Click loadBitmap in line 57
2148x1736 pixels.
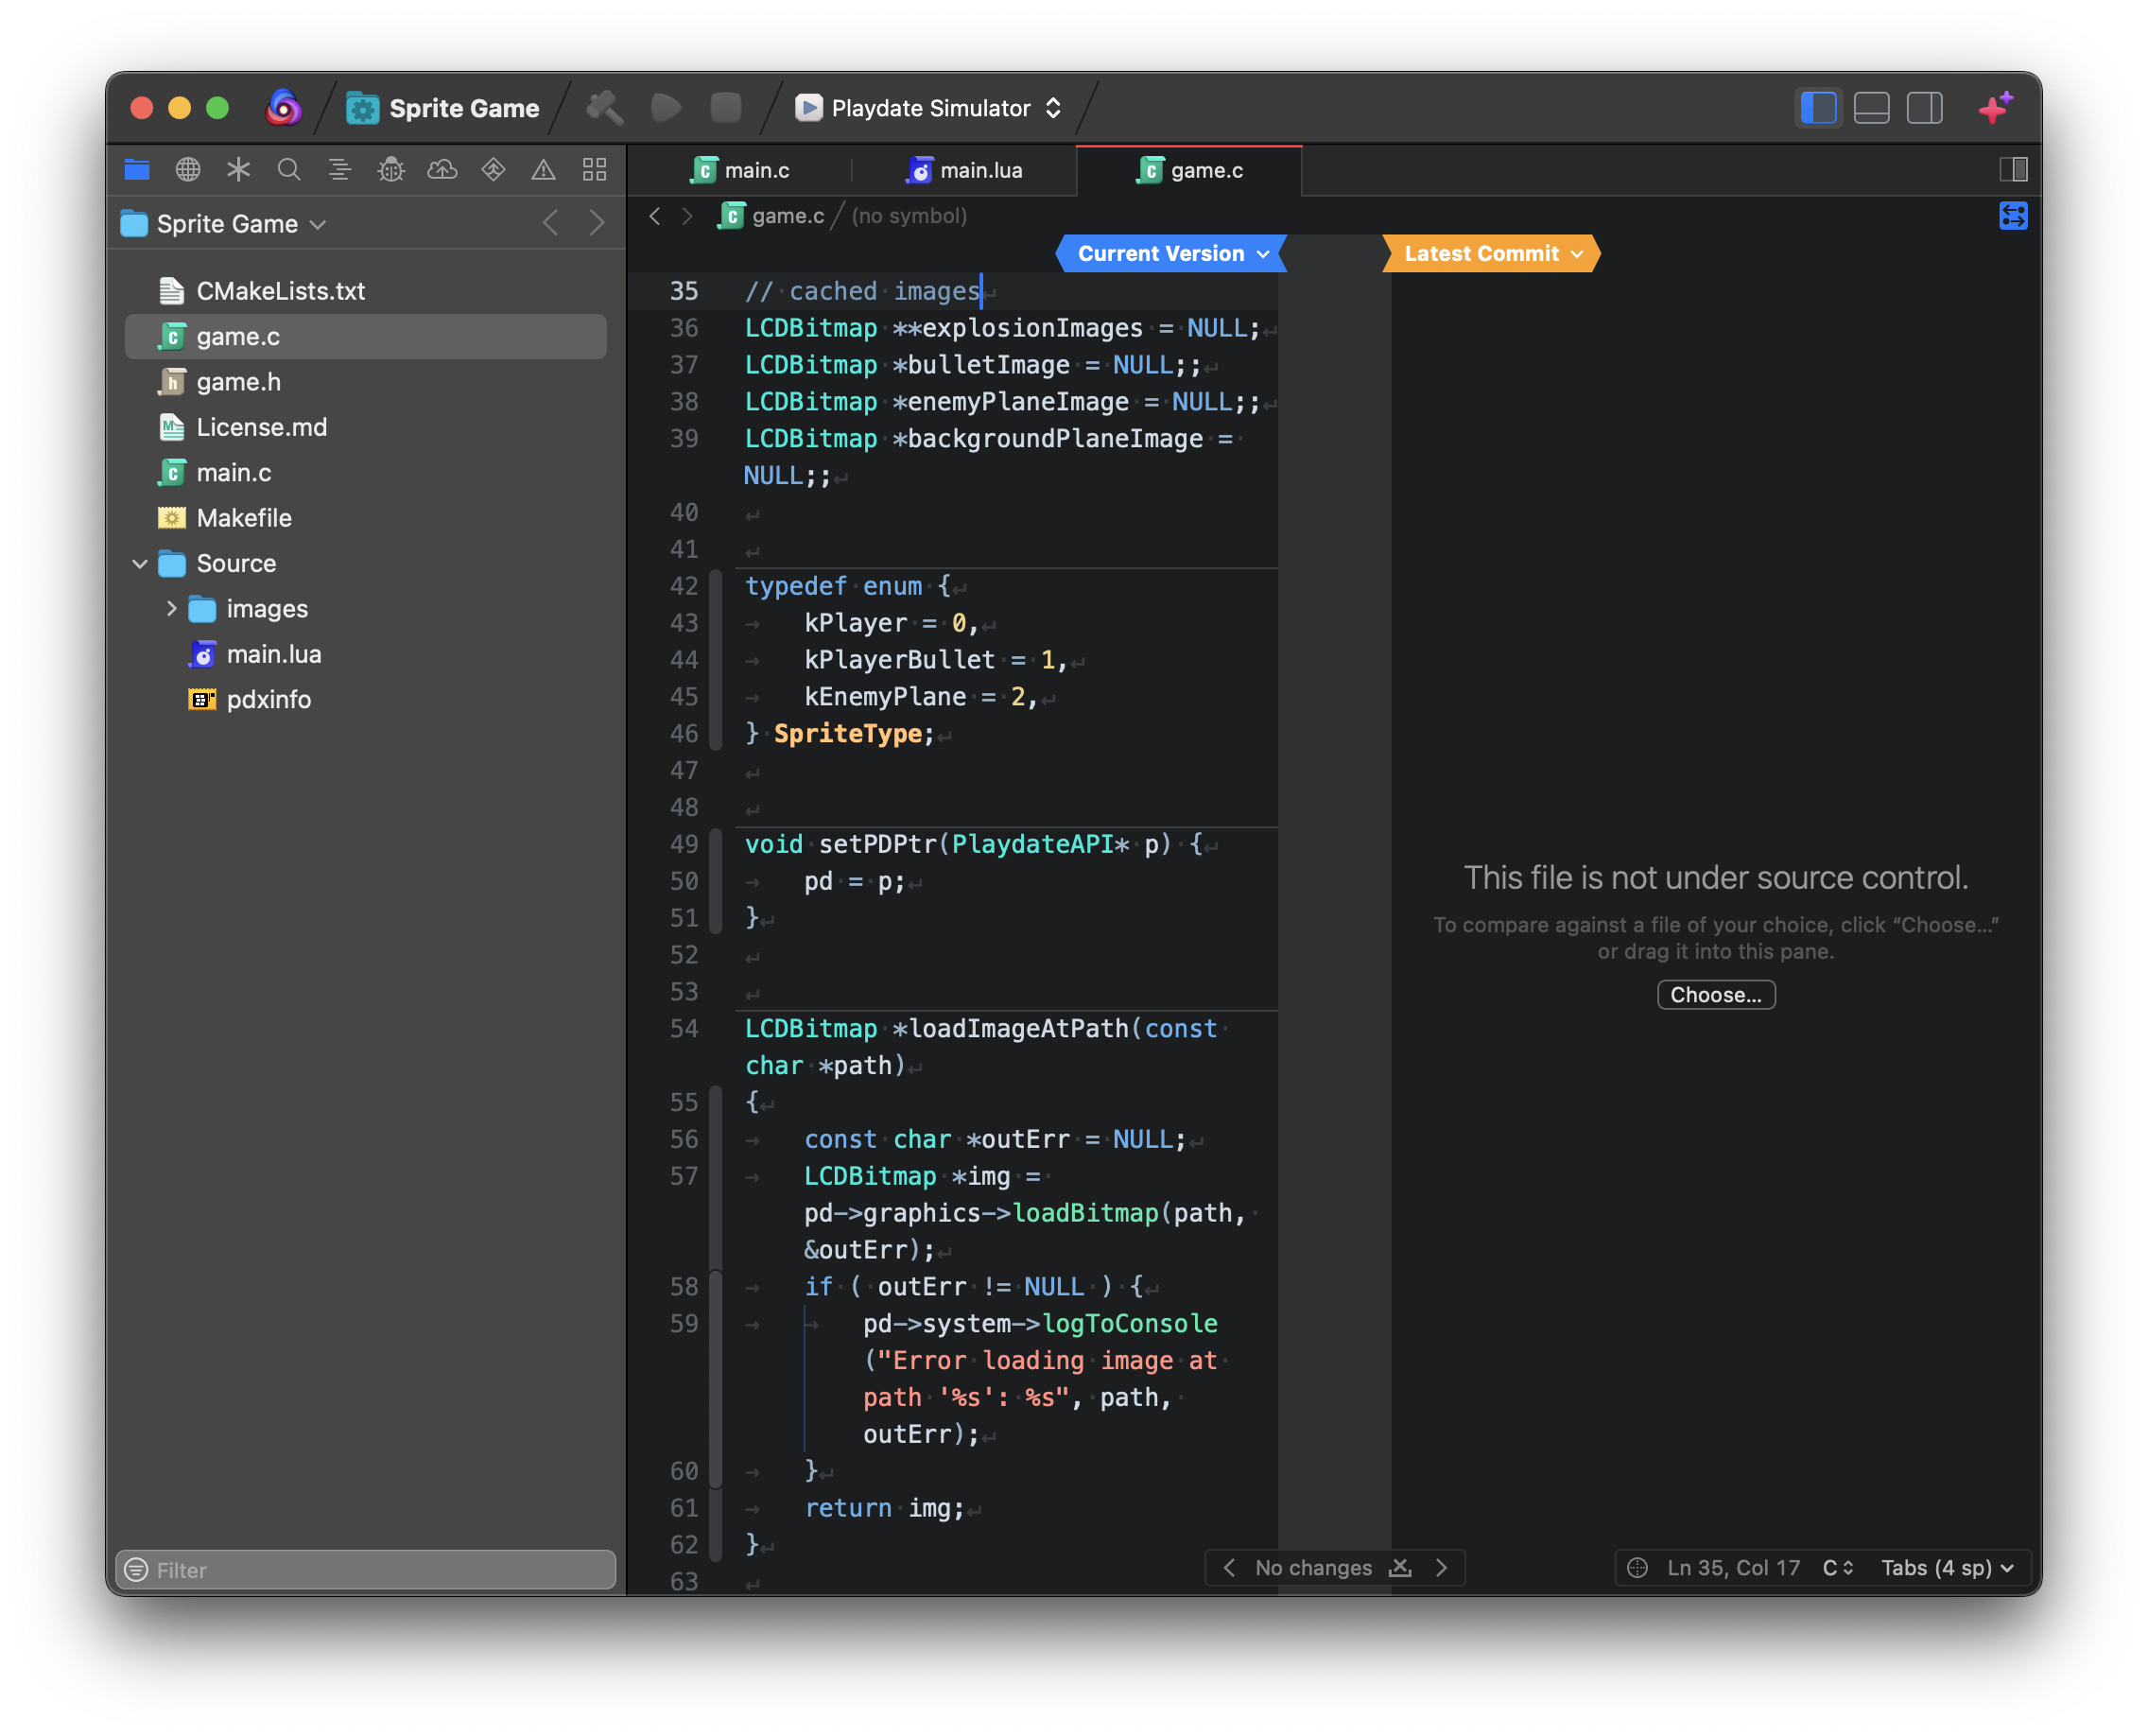[1086, 1213]
